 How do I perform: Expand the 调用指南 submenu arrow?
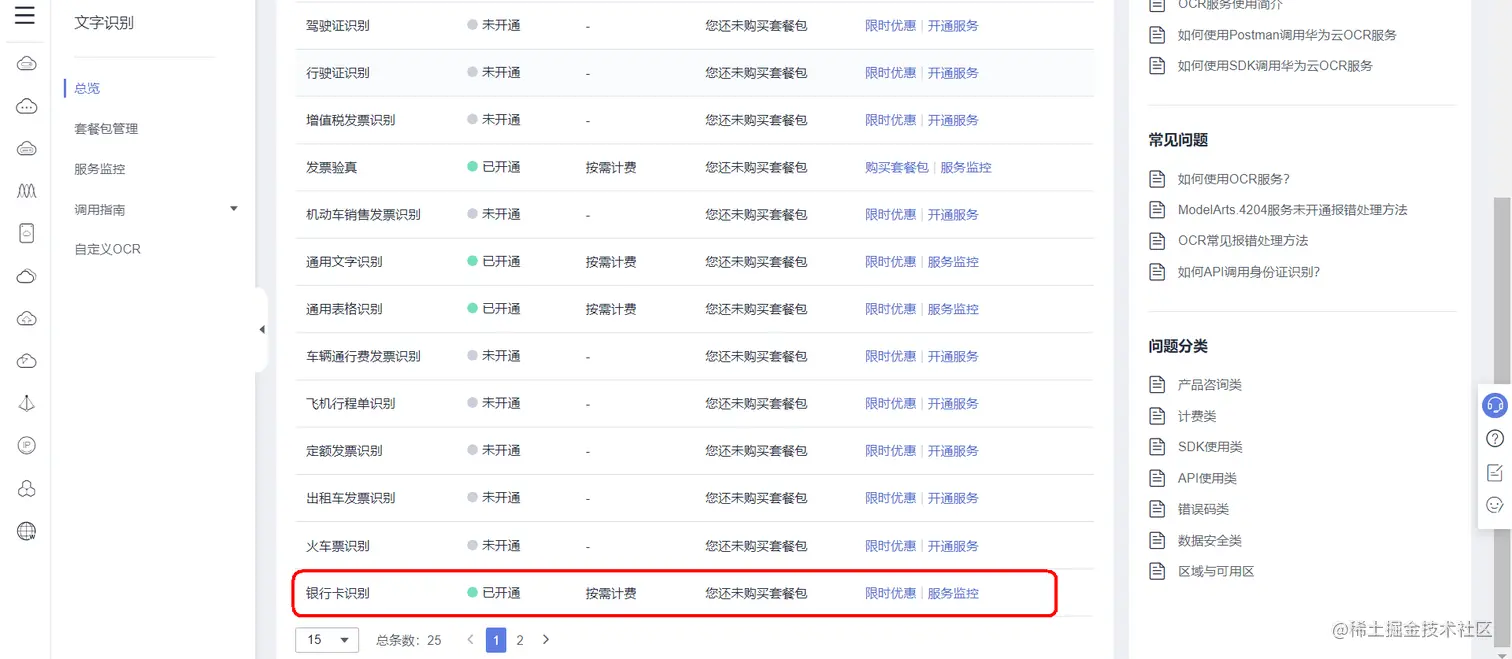pyautogui.click(x=234, y=209)
